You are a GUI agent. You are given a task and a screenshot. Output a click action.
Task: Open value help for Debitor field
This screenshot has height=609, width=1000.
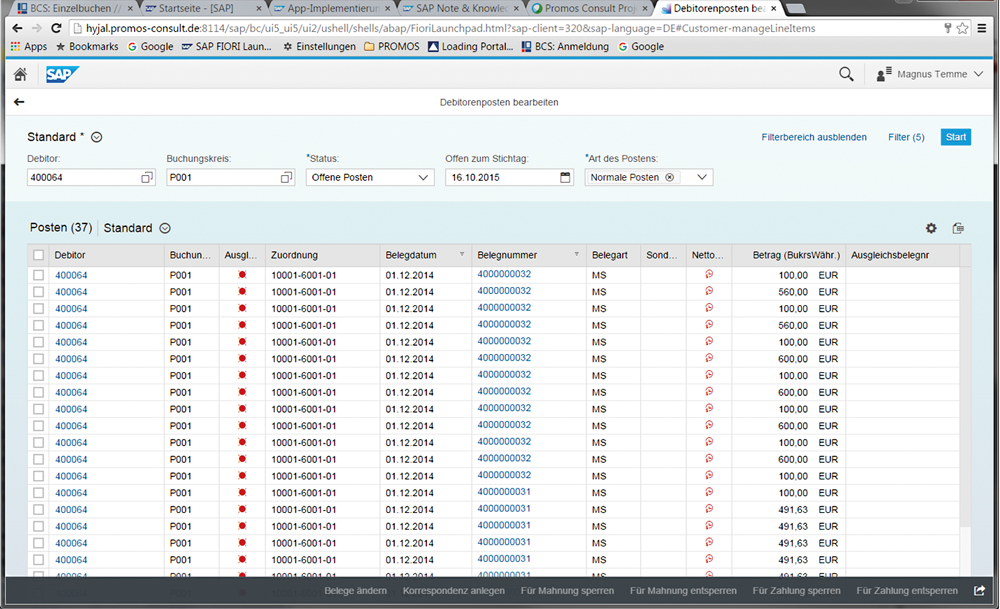tap(147, 177)
